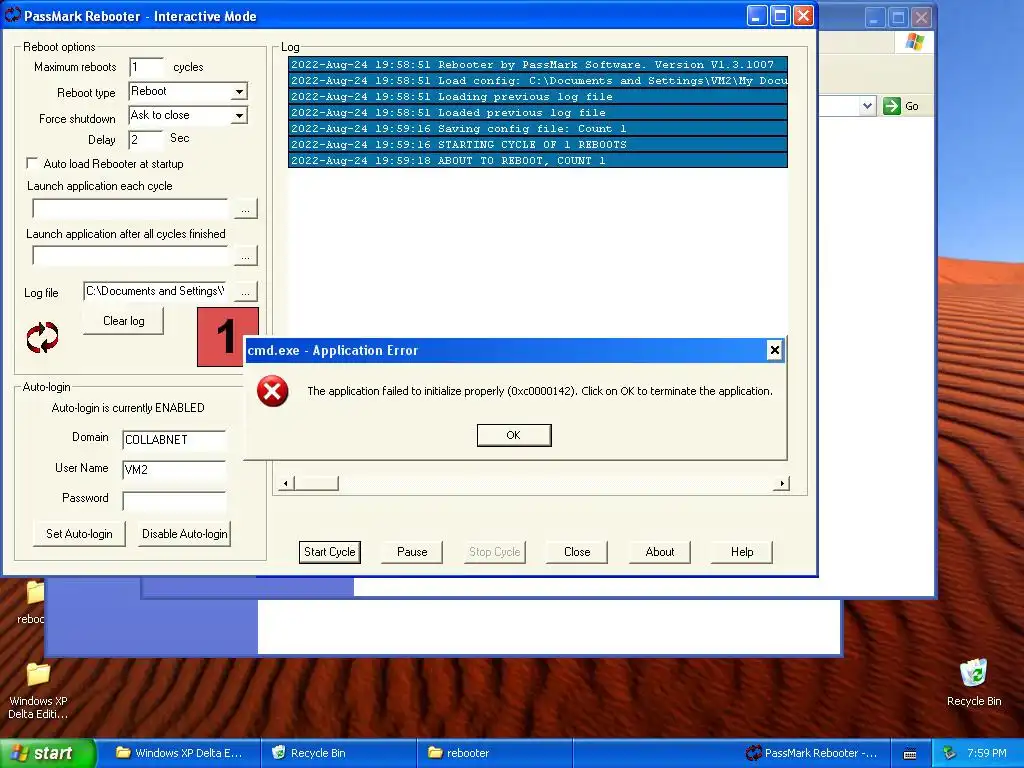Click the Pause button
Viewport: 1024px width, 768px height.
[x=412, y=552]
